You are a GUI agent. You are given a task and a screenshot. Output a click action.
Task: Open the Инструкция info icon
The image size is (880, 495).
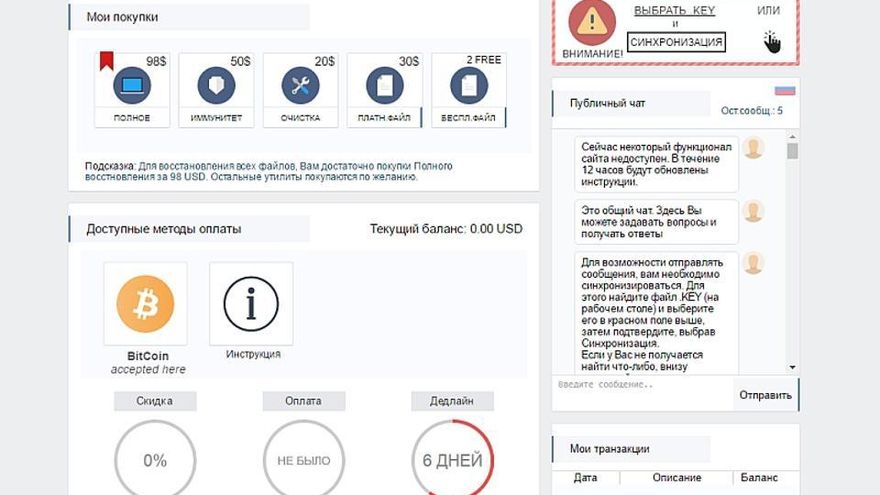pos(250,303)
